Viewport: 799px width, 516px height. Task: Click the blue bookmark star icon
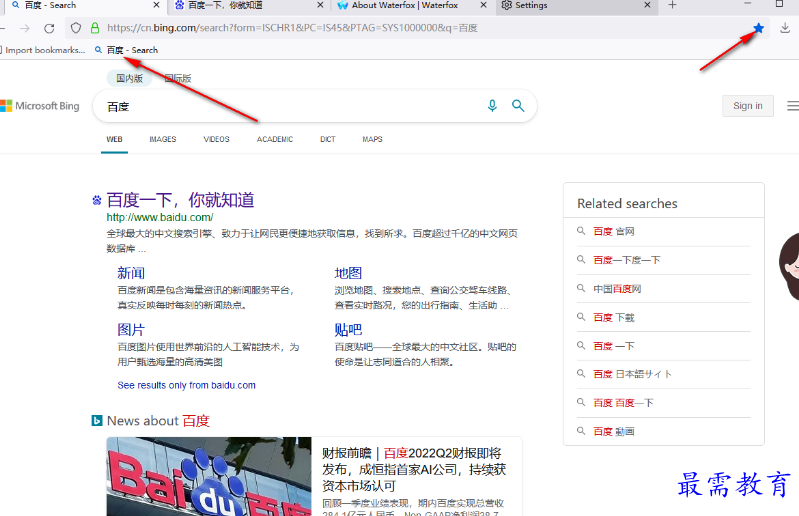(758, 28)
